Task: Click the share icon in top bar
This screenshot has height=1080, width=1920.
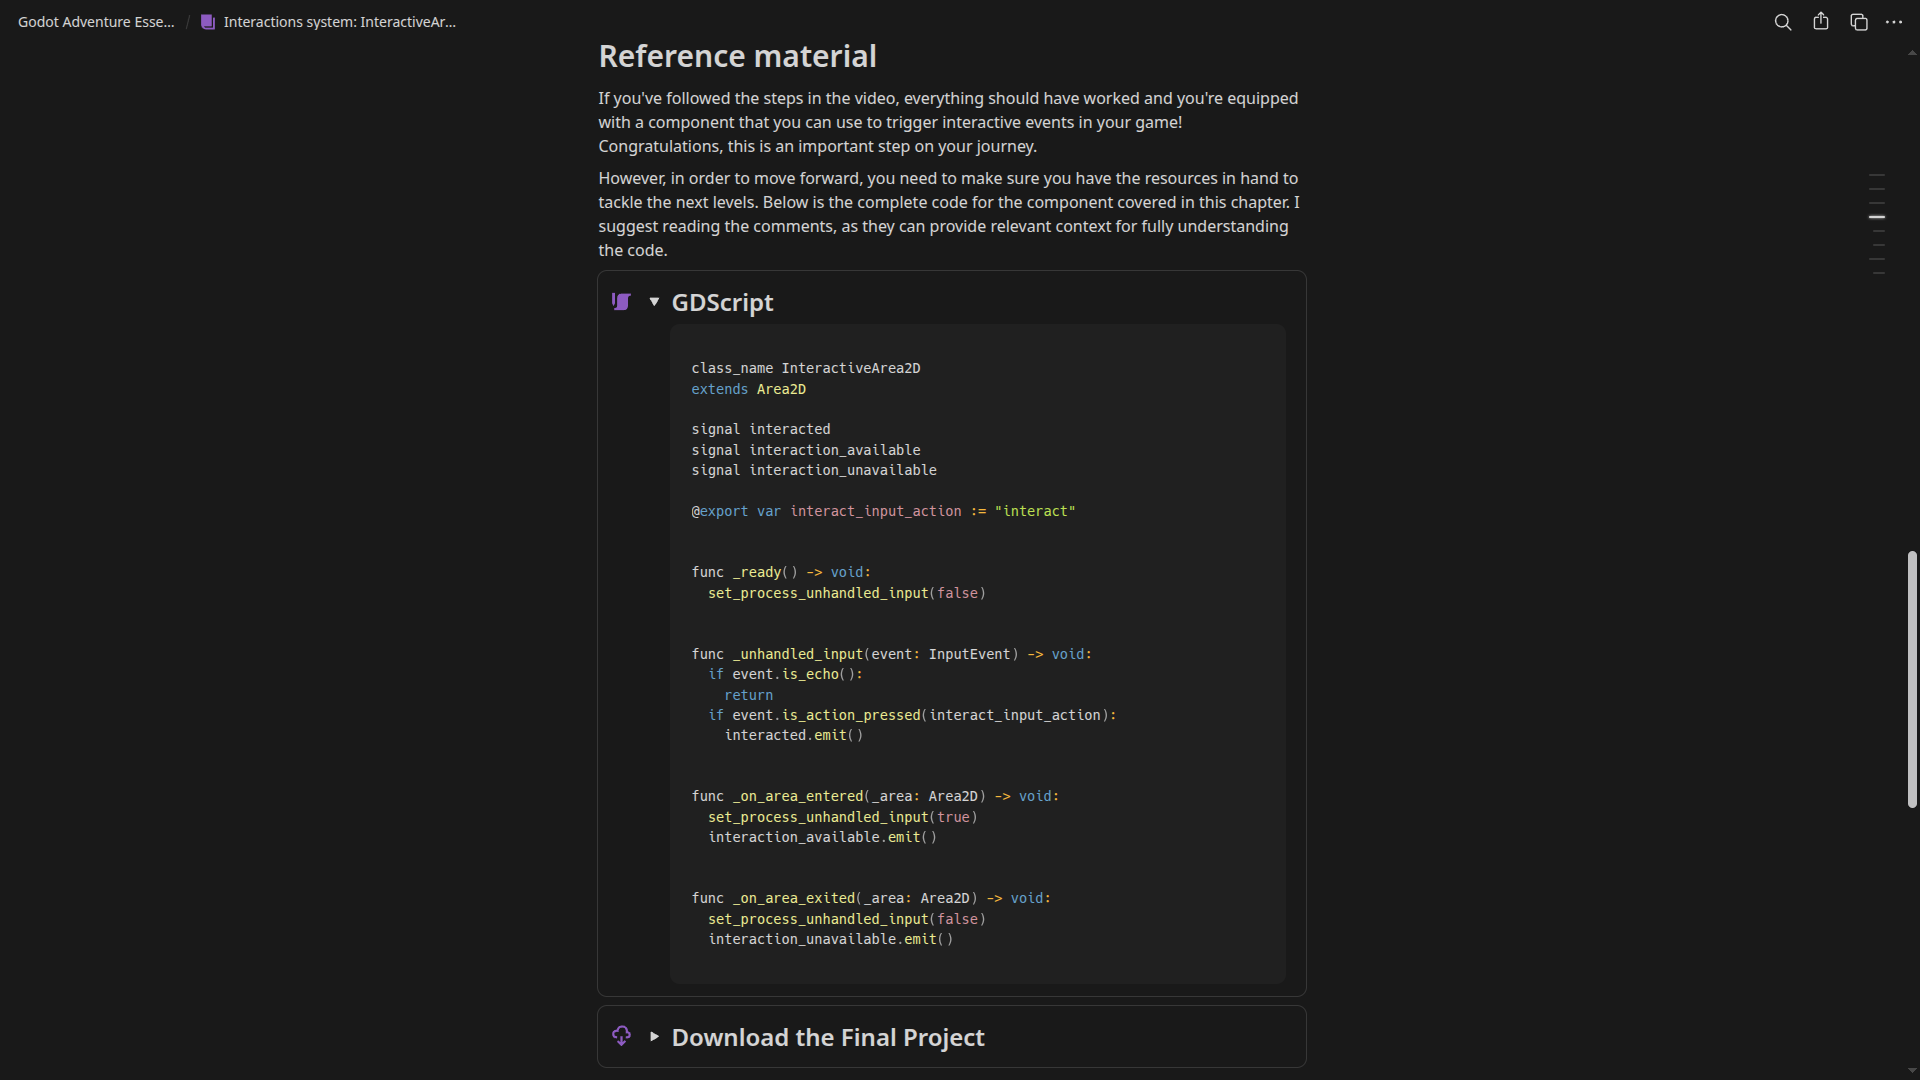Action: [x=1821, y=22]
